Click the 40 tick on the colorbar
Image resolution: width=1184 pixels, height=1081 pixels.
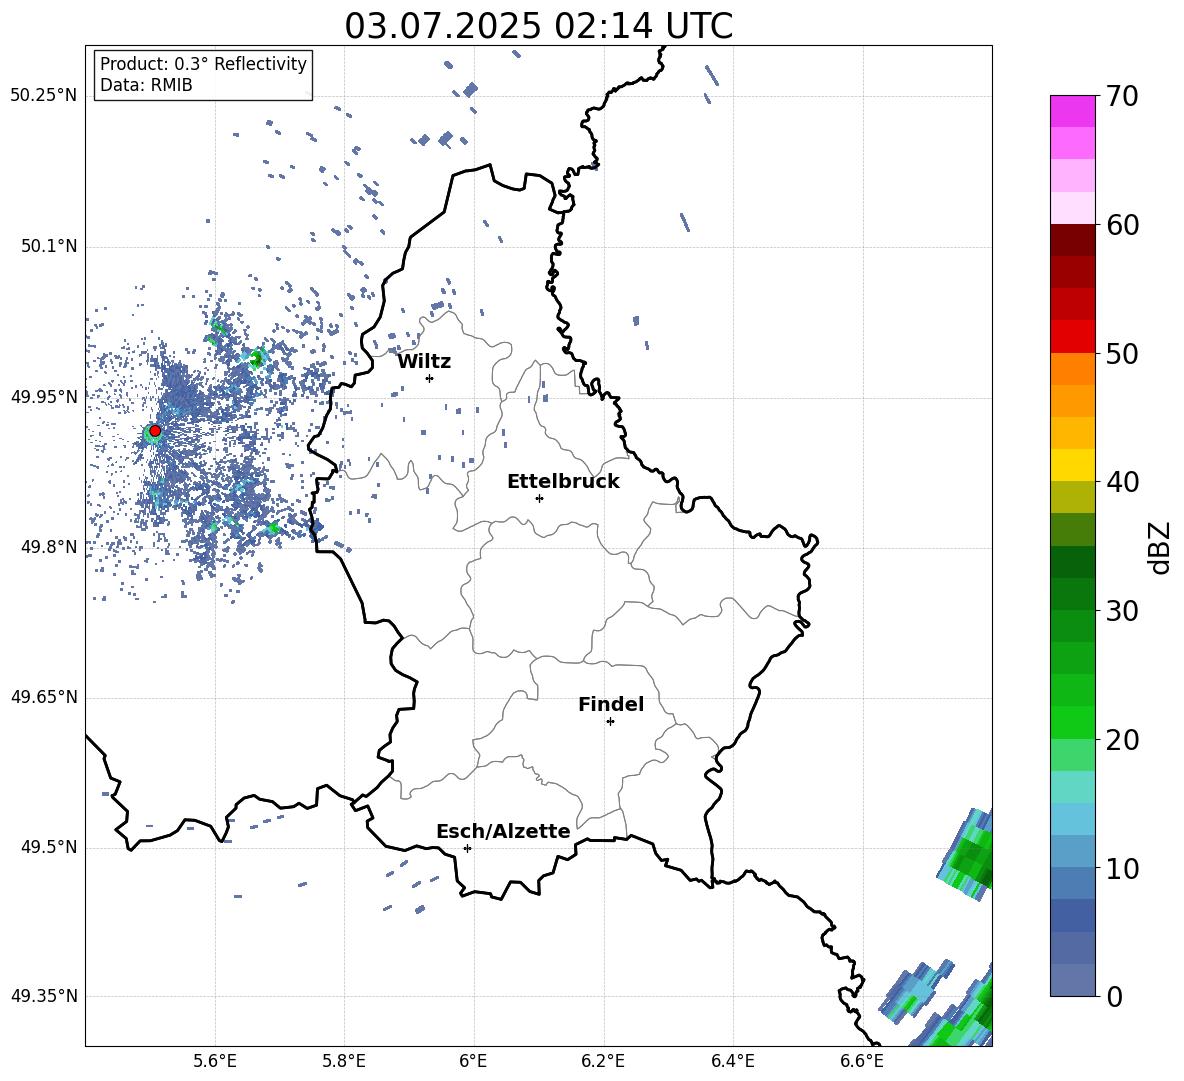pyautogui.click(x=1122, y=482)
